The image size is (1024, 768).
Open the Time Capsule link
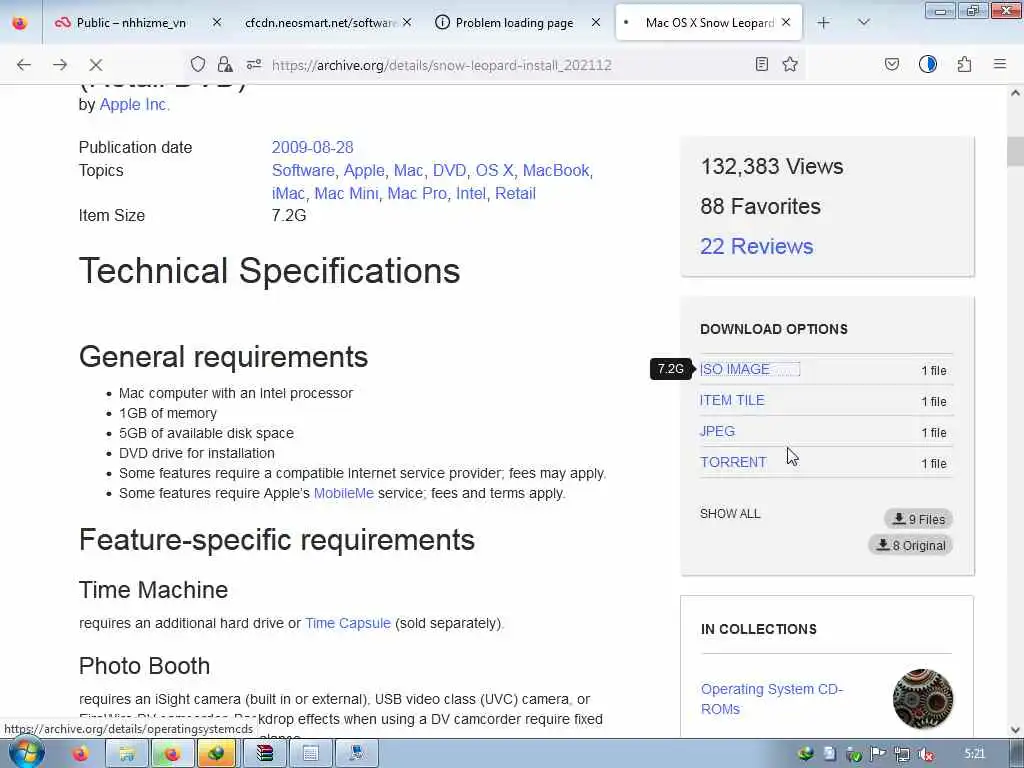pyautogui.click(x=347, y=623)
